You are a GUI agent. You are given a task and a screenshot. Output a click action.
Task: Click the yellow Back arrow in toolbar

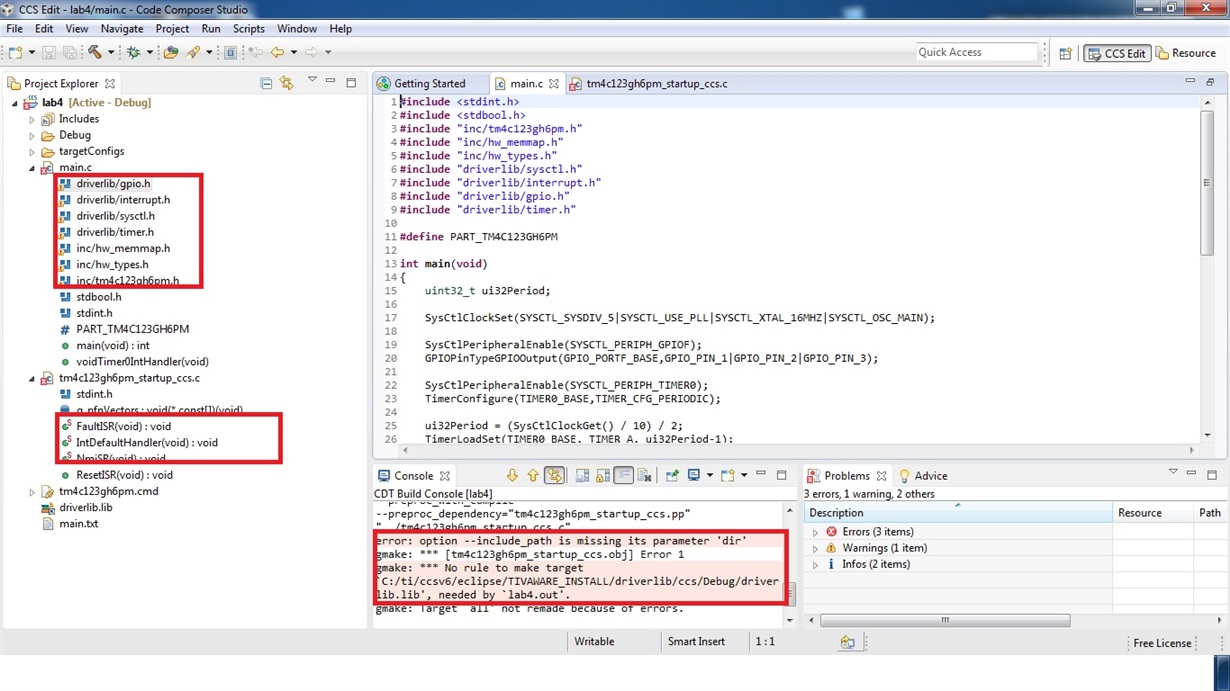(x=277, y=52)
